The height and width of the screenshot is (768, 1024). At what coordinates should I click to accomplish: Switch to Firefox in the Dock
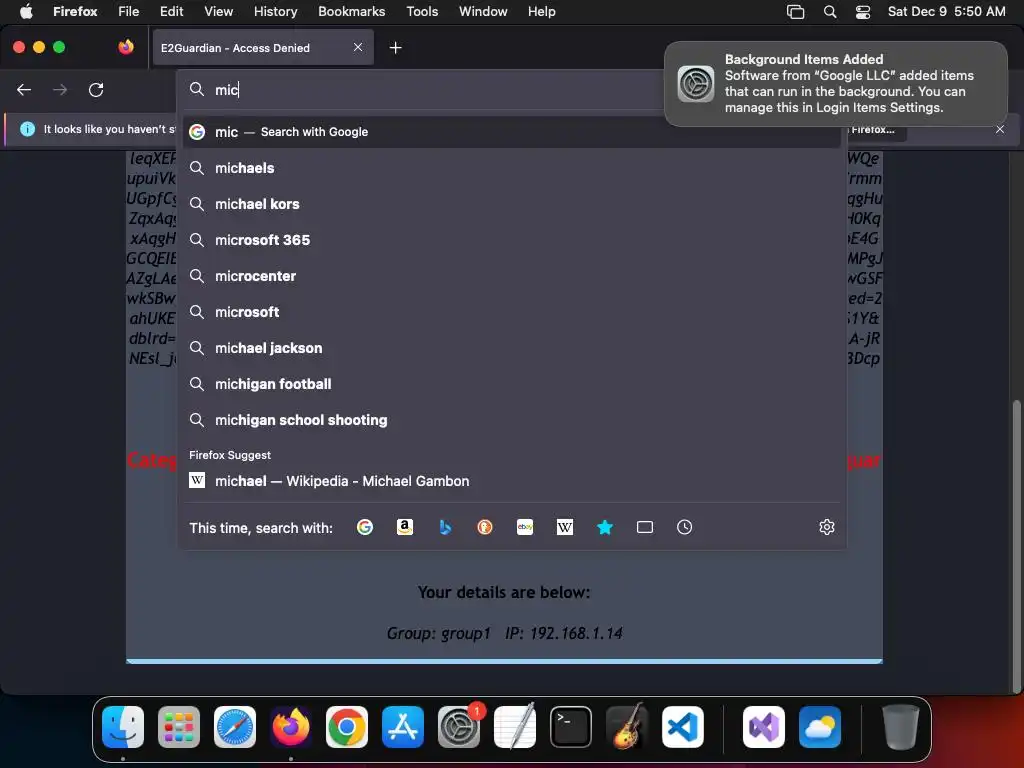(x=291, y=727)
